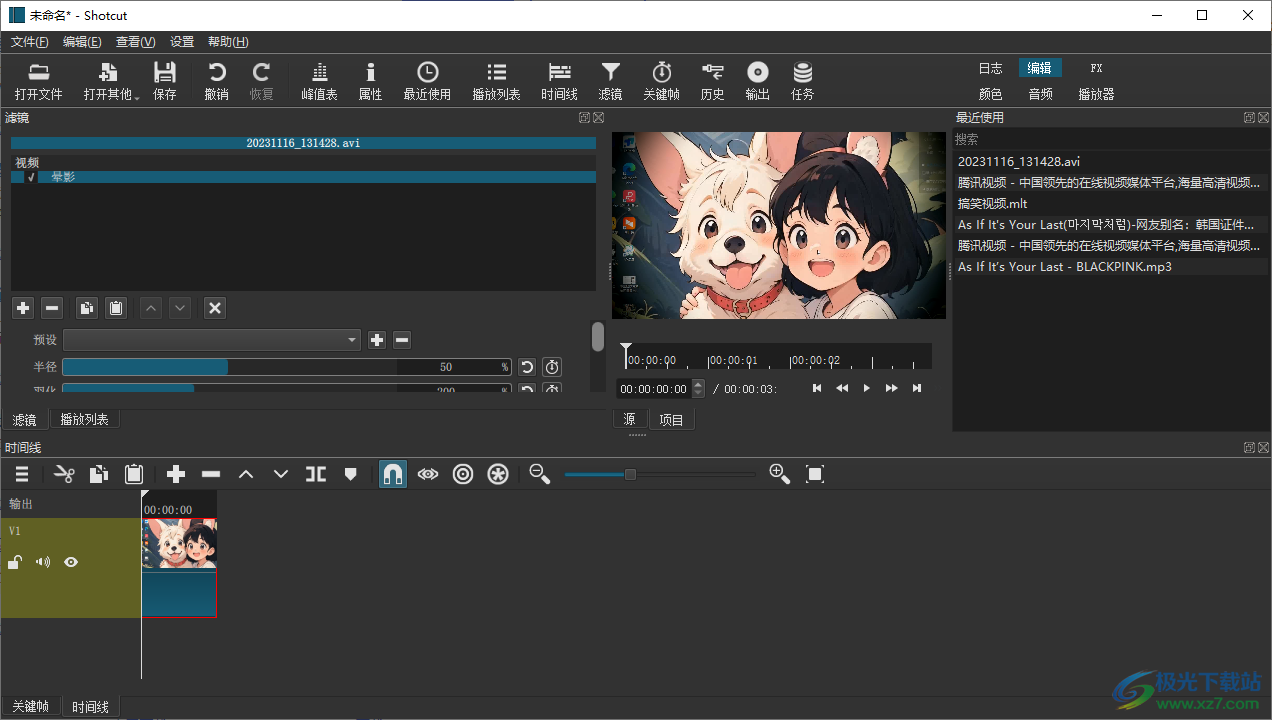Reset Radius parameter to default
1272x720 pixels.
click(527, 367)
